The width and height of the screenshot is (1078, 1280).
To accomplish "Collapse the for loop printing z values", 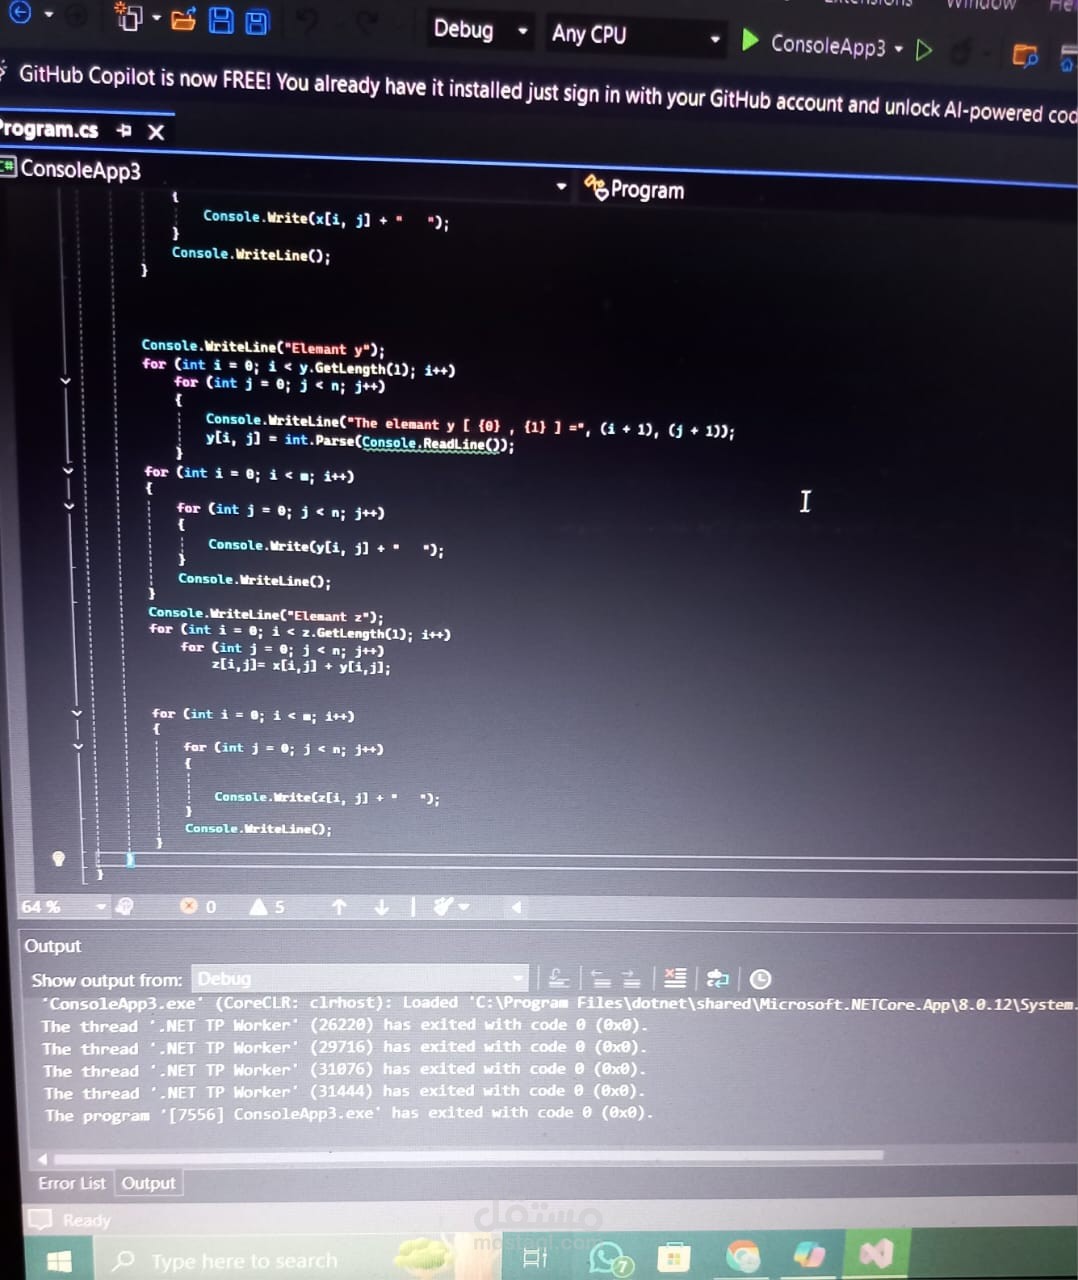I will [x=76, y=714].
